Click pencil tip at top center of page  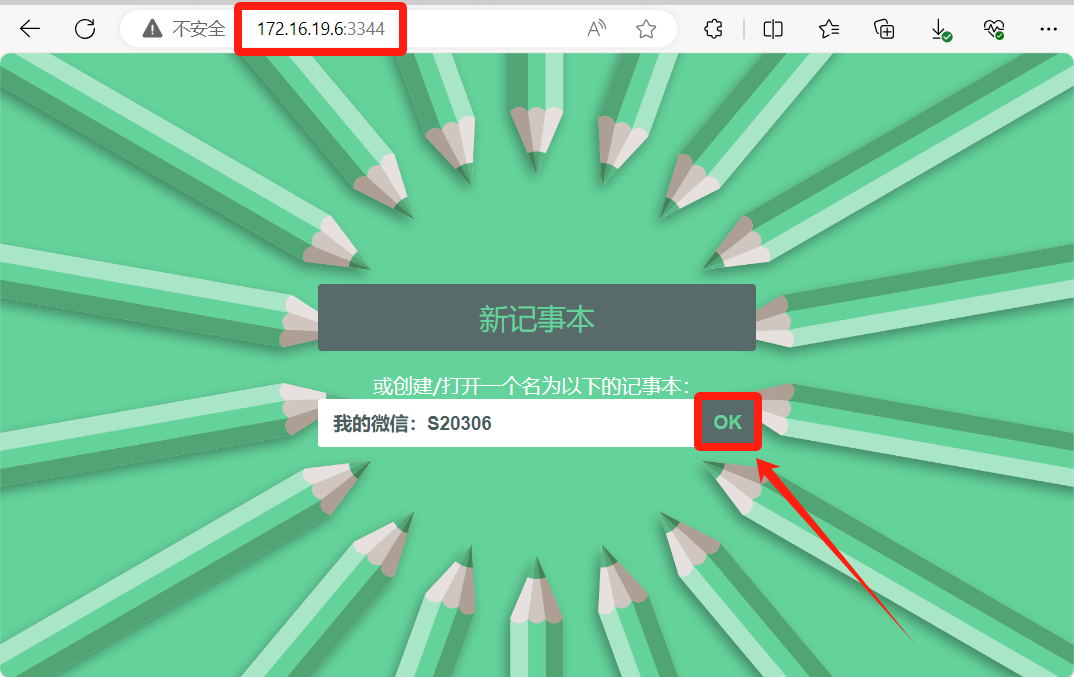tap(537, 160)
